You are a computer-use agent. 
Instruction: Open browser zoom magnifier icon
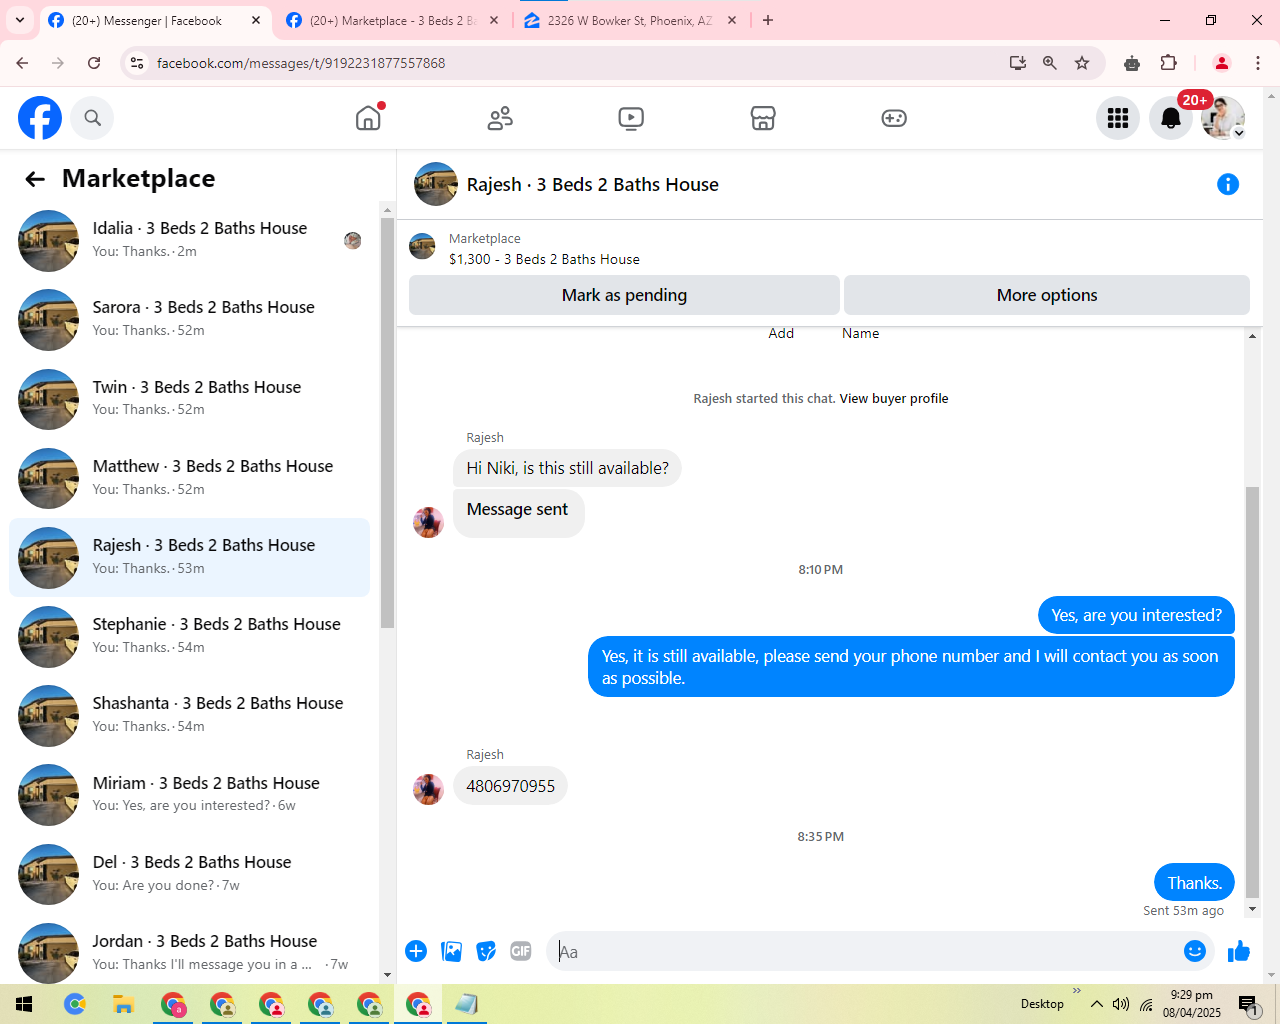point(1050,63)
